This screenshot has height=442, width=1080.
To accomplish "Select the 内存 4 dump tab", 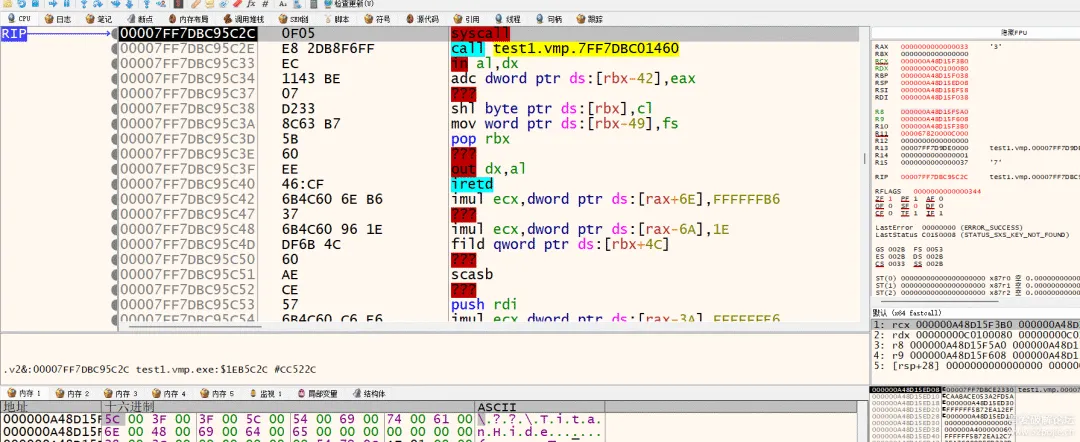I will coord(168,394).
